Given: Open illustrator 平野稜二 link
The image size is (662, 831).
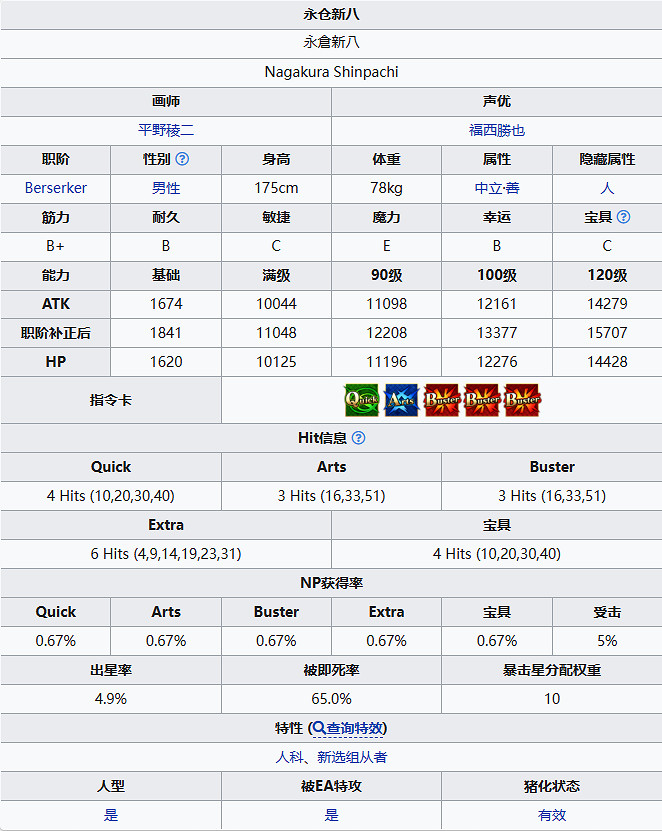Looking at the screenshot, I should click(166, 130).
